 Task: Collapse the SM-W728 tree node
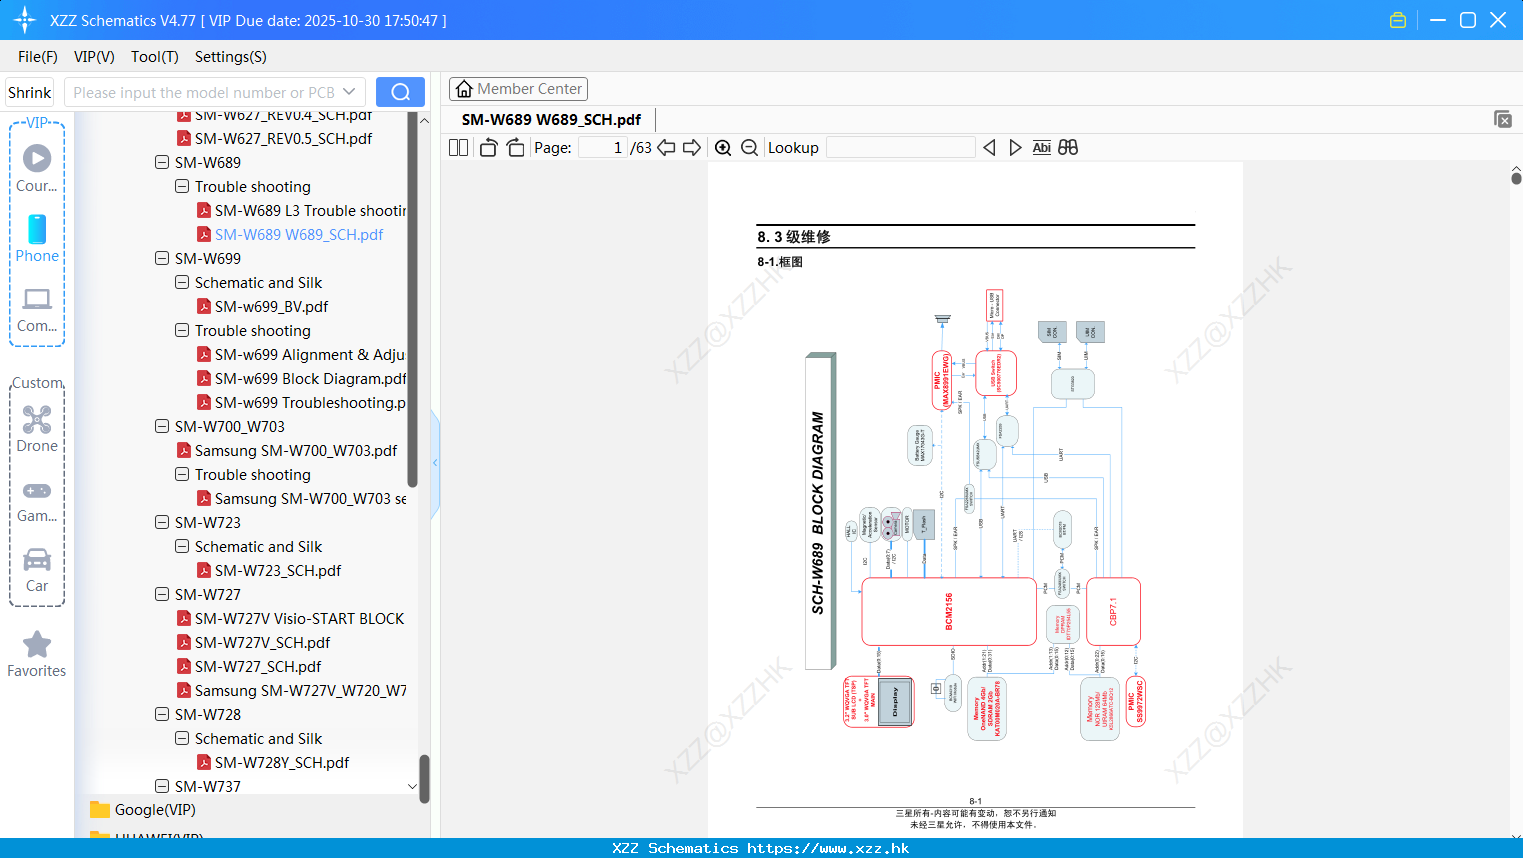coord(162,714)
